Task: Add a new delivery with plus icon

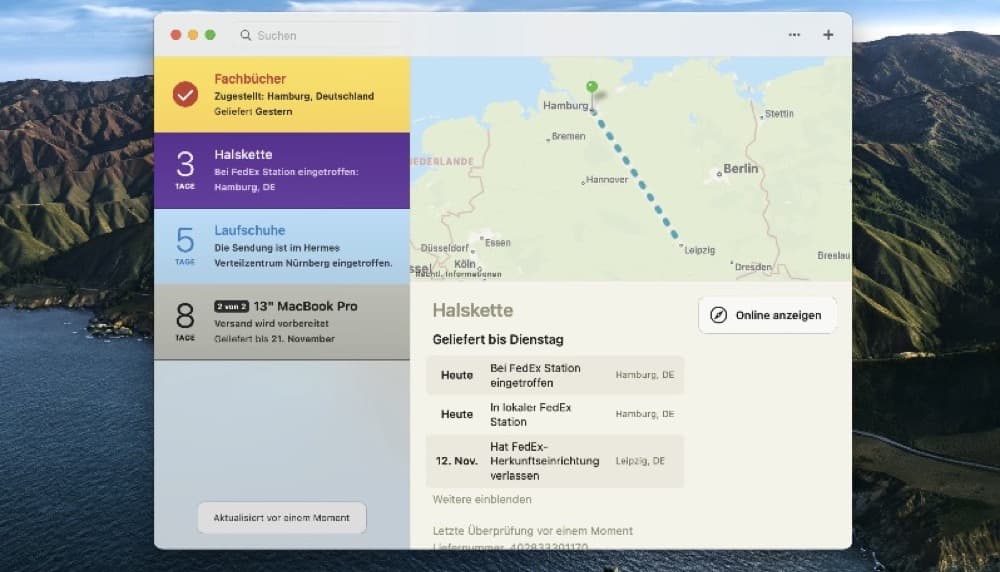Action: 828,35
